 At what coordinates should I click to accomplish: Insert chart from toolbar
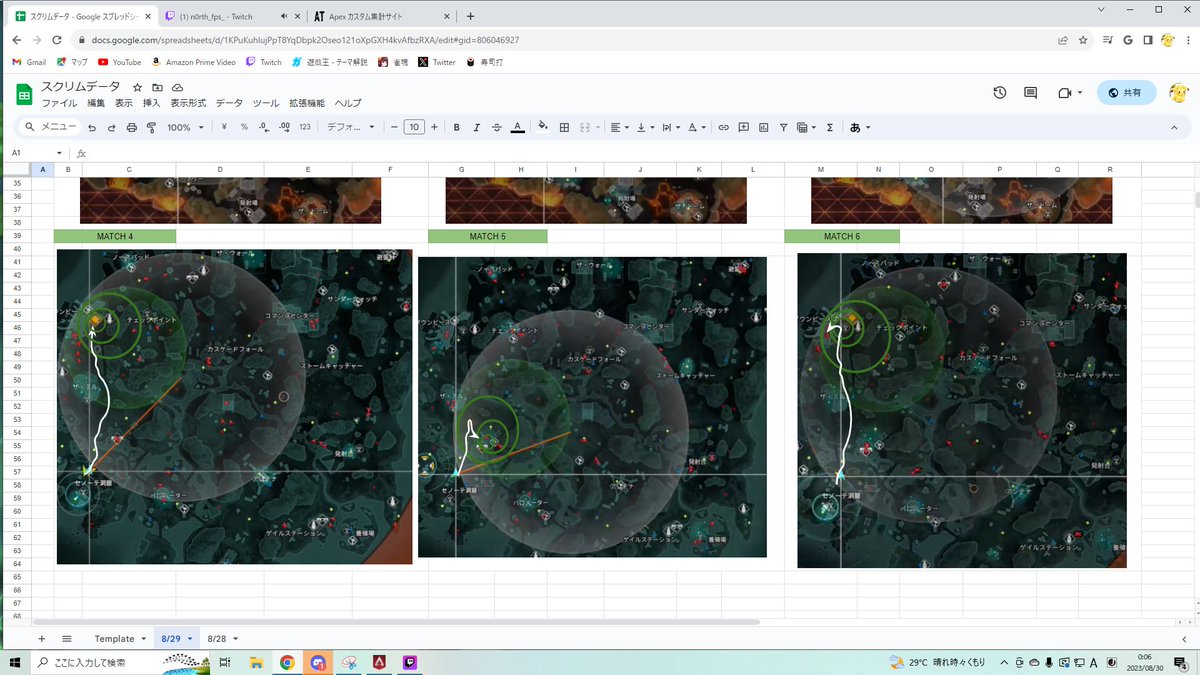(764, 127)
